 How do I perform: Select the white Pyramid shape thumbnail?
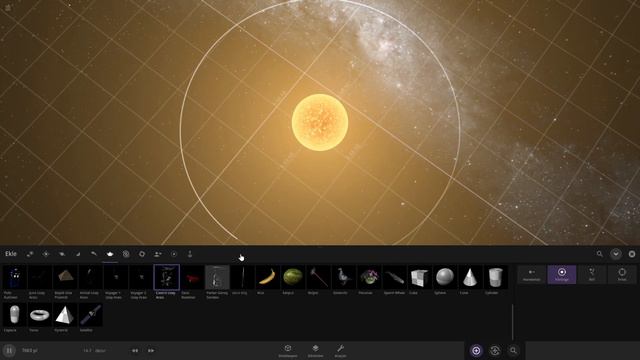65,315
